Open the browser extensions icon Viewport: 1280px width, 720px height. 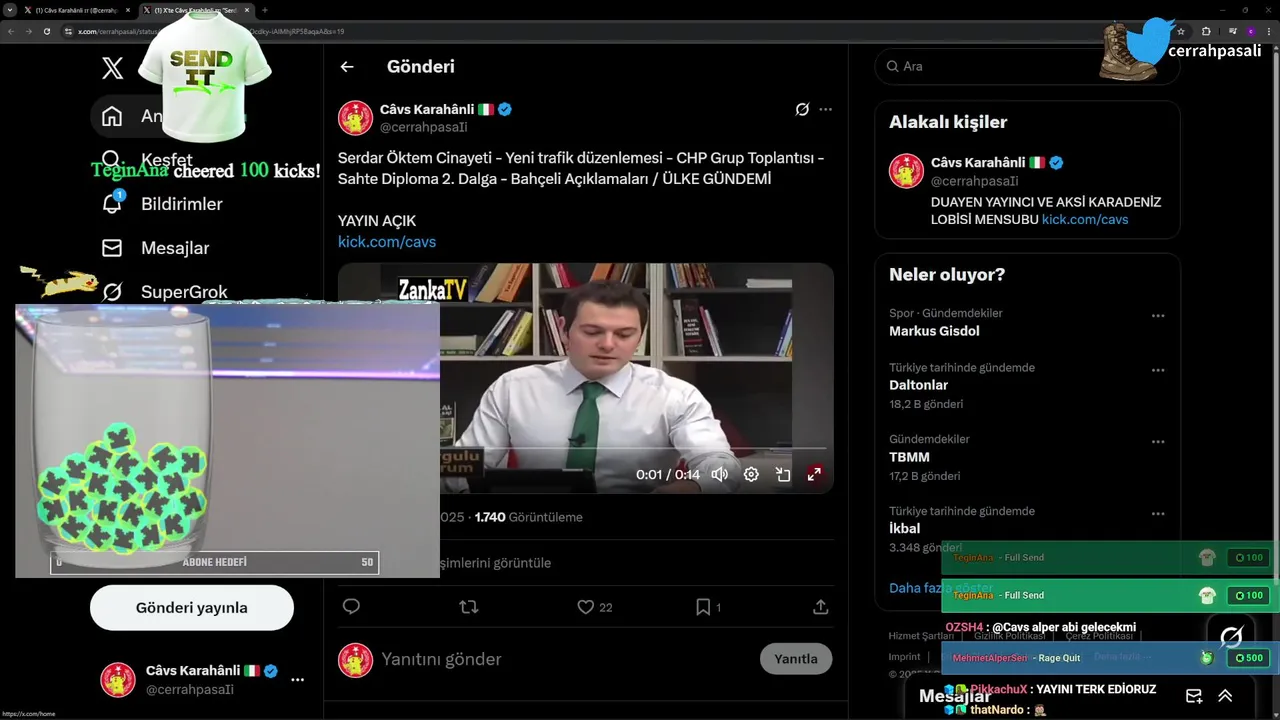(x=1206, y=31)
